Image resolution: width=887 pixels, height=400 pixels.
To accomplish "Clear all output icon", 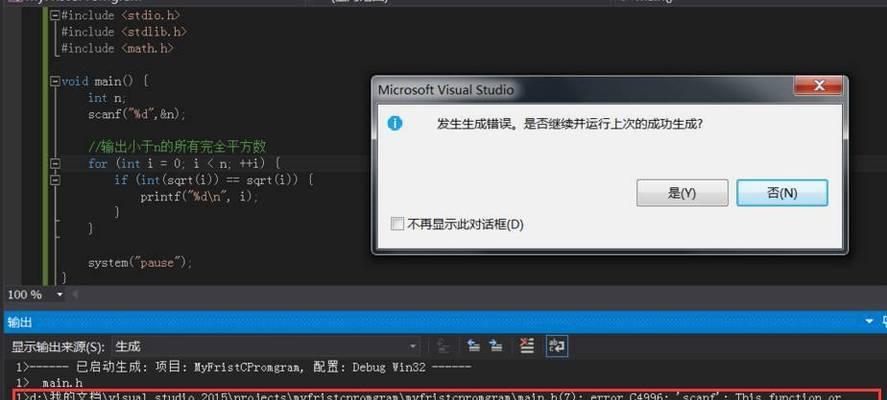I will tap(527, 346).
